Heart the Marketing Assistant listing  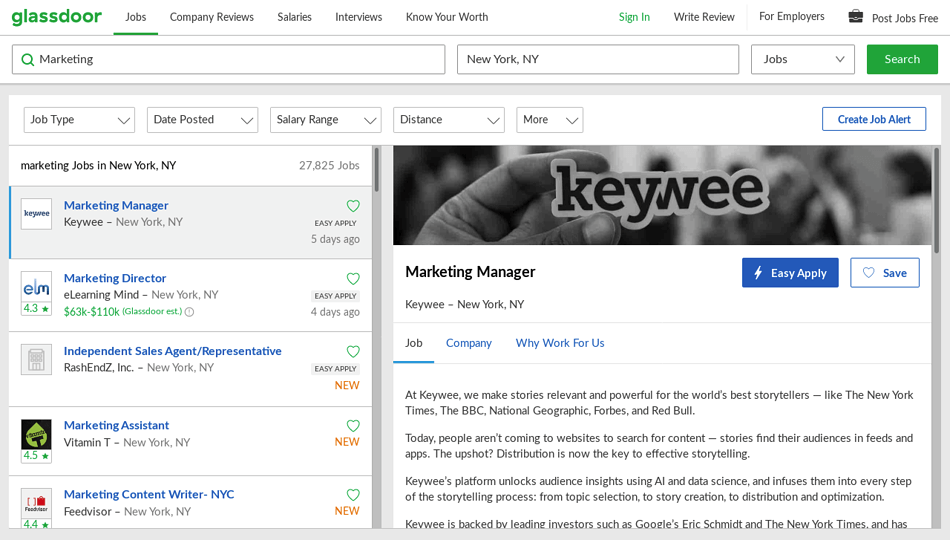click(353, 426)
